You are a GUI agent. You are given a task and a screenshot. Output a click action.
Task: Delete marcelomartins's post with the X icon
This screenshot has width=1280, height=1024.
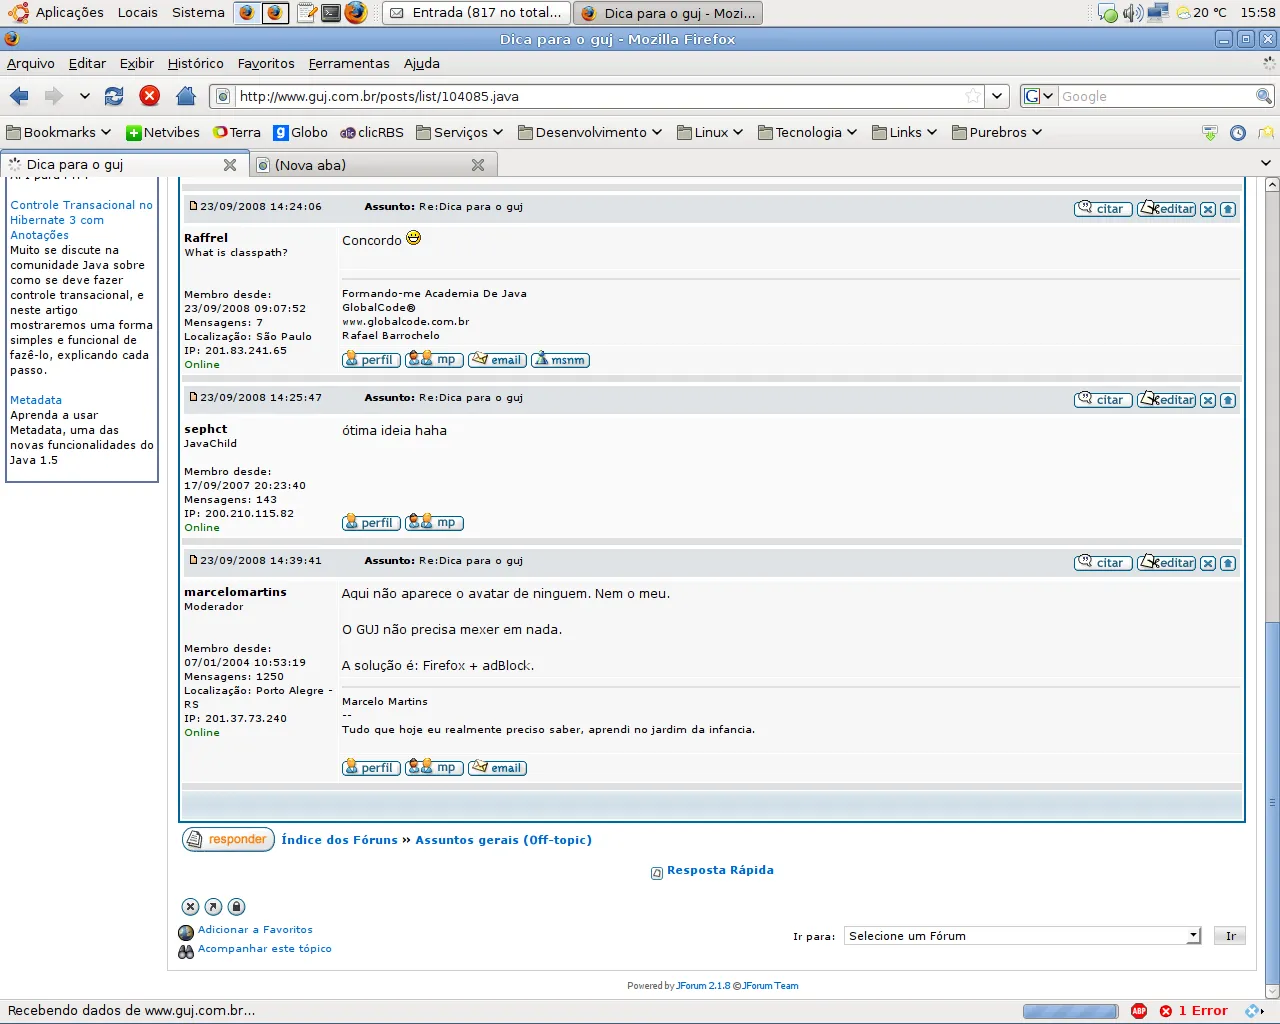tap(1208, 563)
